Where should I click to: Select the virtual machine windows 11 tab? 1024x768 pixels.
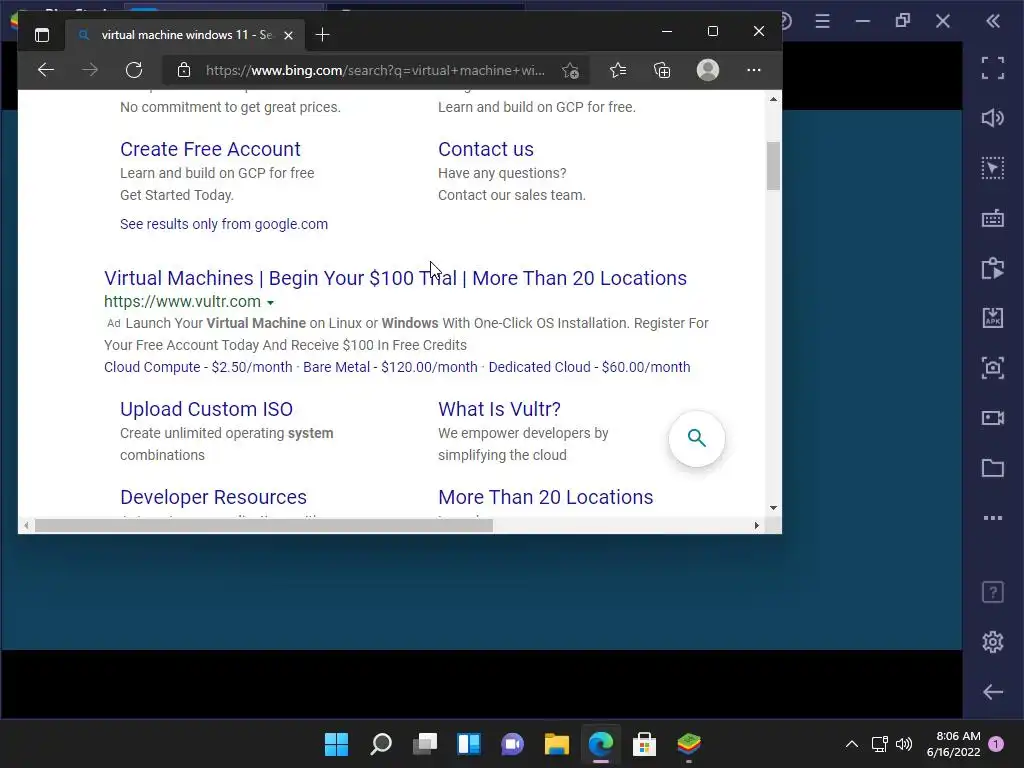[x=186, y=35]
